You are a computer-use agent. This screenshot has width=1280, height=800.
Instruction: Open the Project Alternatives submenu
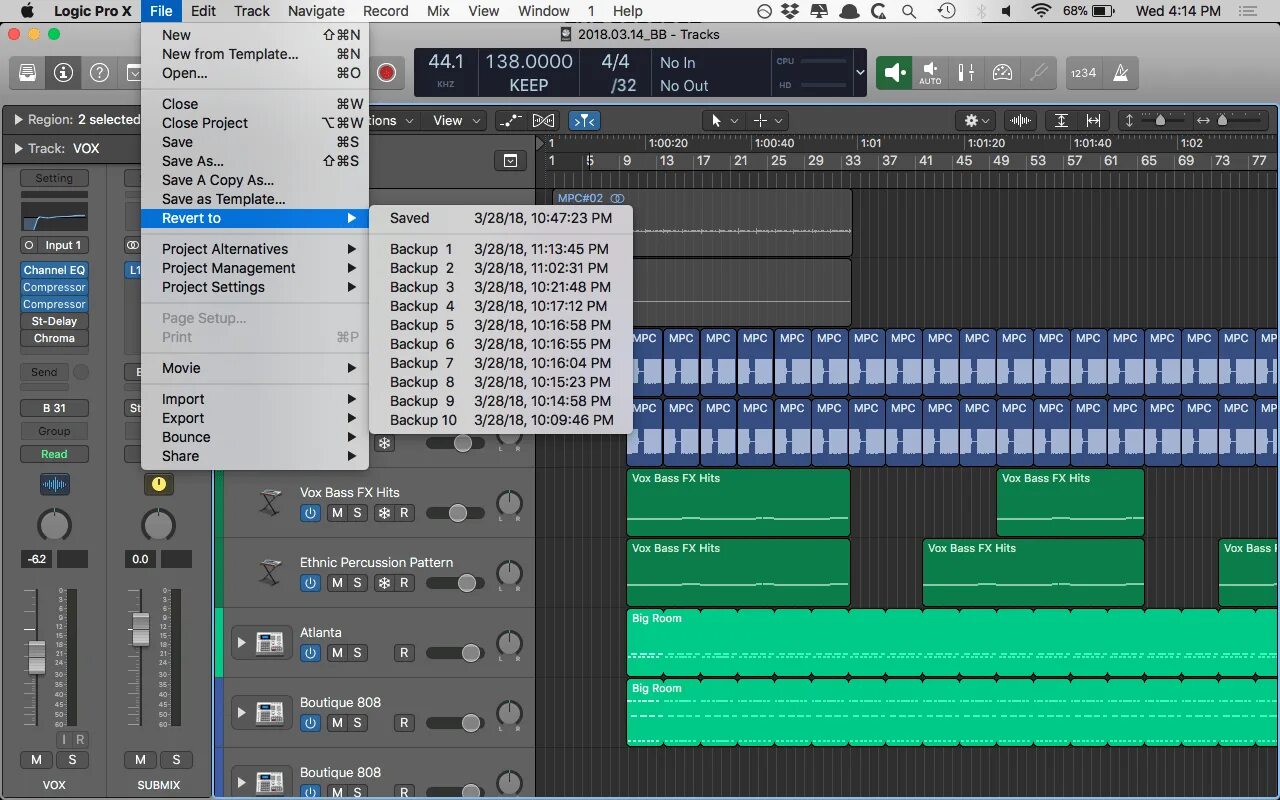click(x=255, y=249)
